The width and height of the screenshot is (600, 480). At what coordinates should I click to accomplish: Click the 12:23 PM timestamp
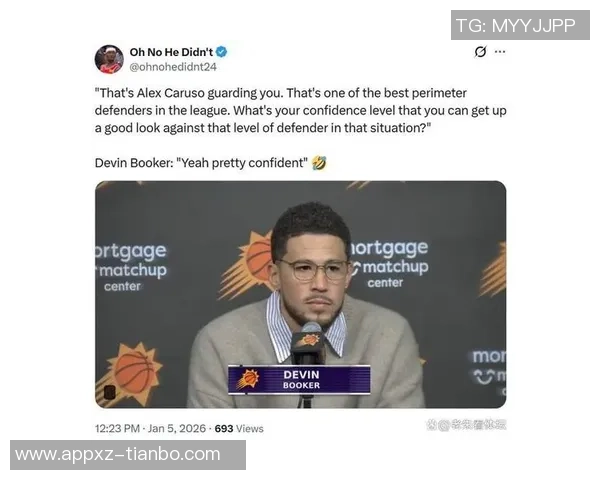pos(117,428)
